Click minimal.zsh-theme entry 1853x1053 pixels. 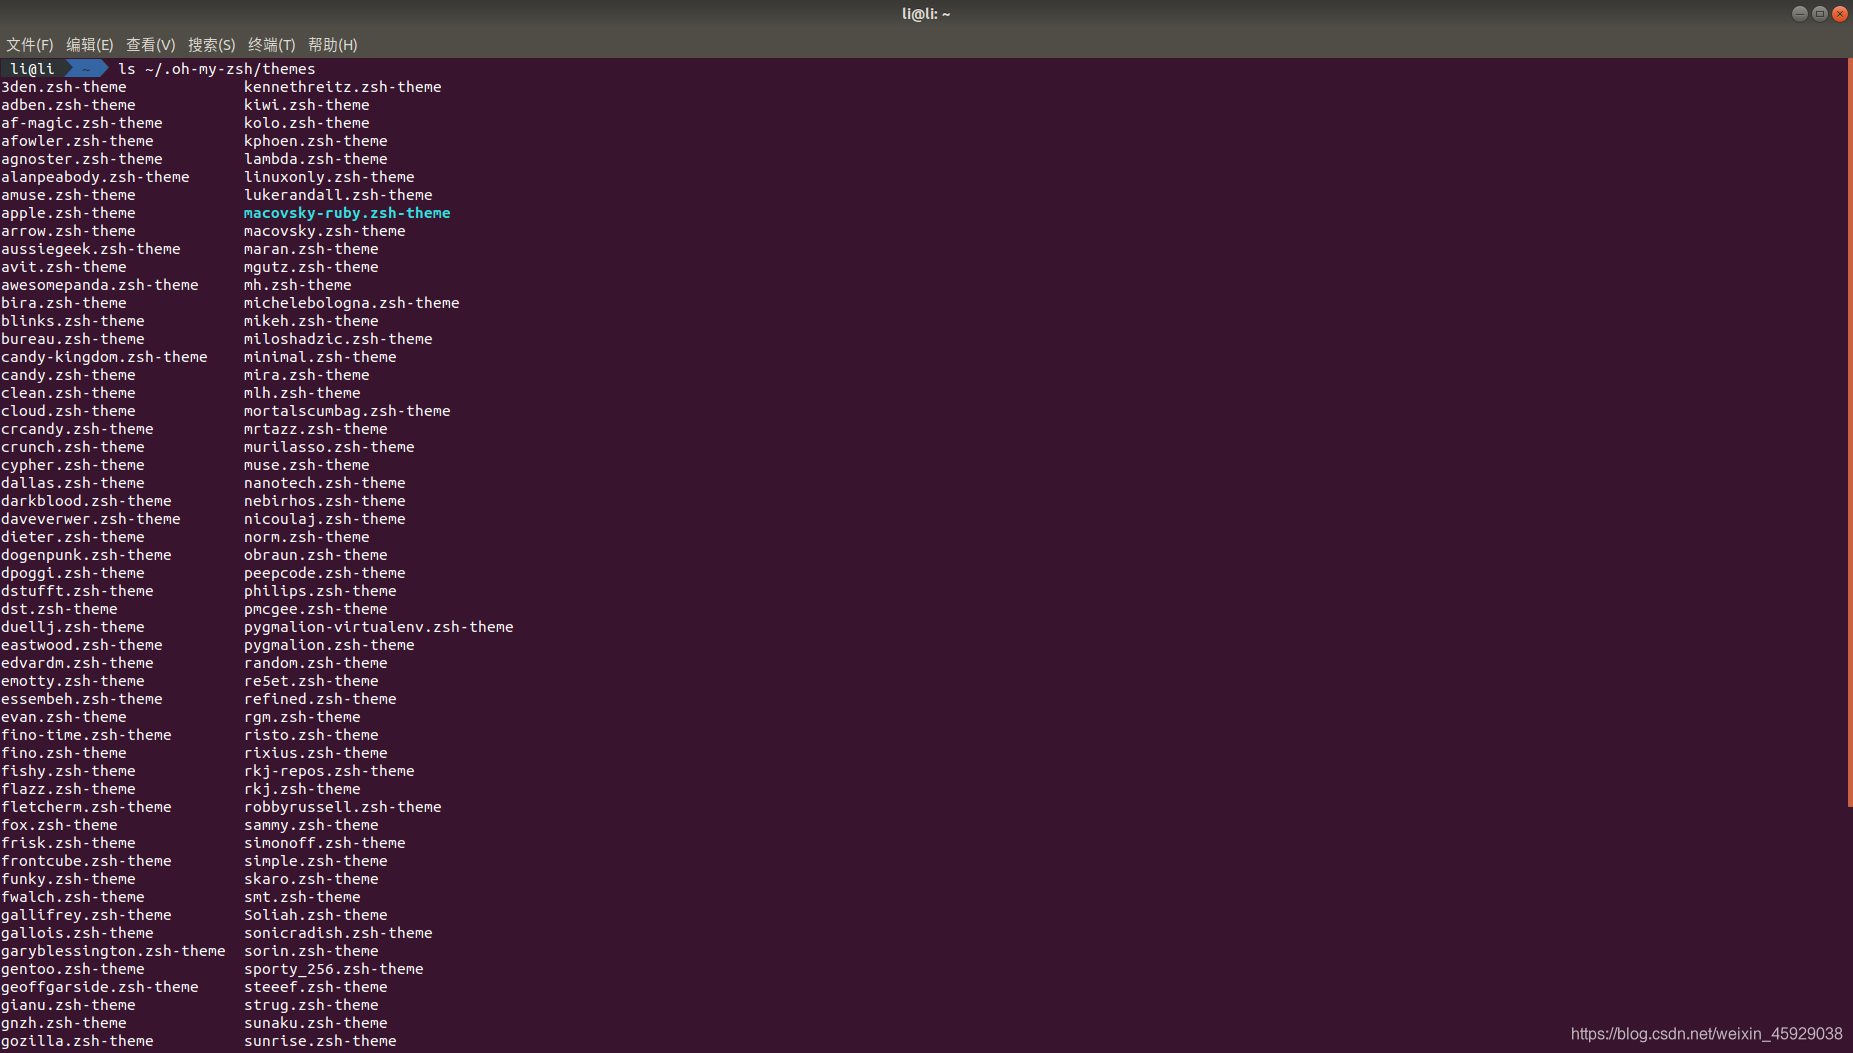(x=320, y=357)
